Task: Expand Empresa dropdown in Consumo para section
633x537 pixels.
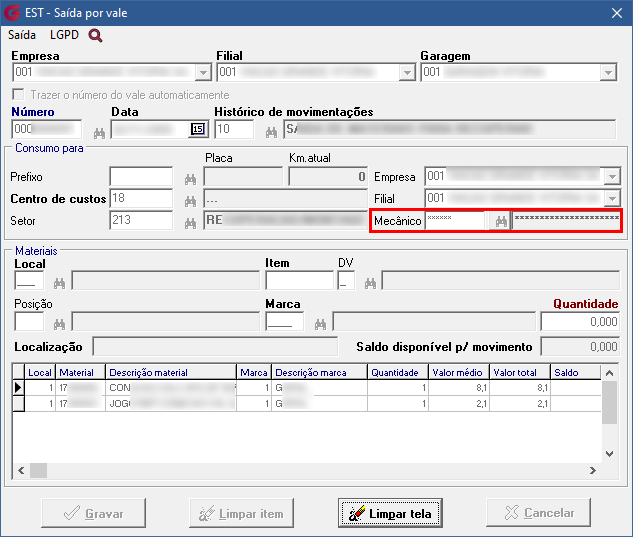Action: point(612,176)
